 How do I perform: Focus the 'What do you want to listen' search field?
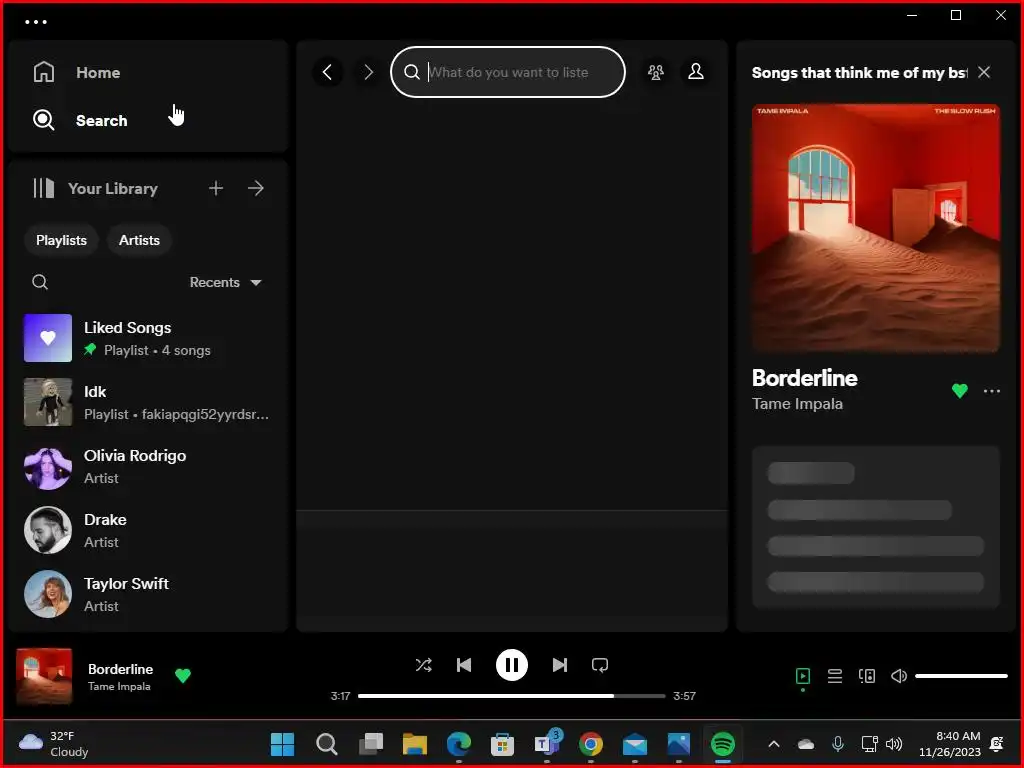click(x=507, y=72)
